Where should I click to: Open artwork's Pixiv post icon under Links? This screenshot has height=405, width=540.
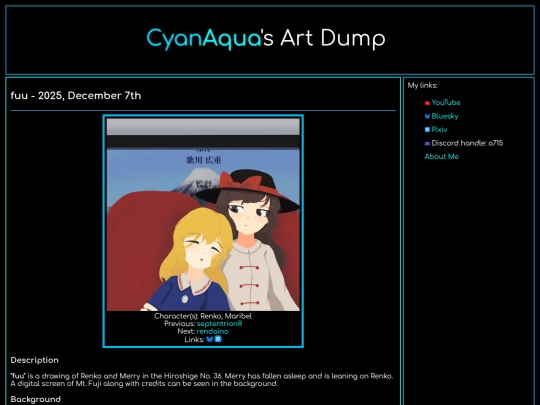(x=218, y=339)
